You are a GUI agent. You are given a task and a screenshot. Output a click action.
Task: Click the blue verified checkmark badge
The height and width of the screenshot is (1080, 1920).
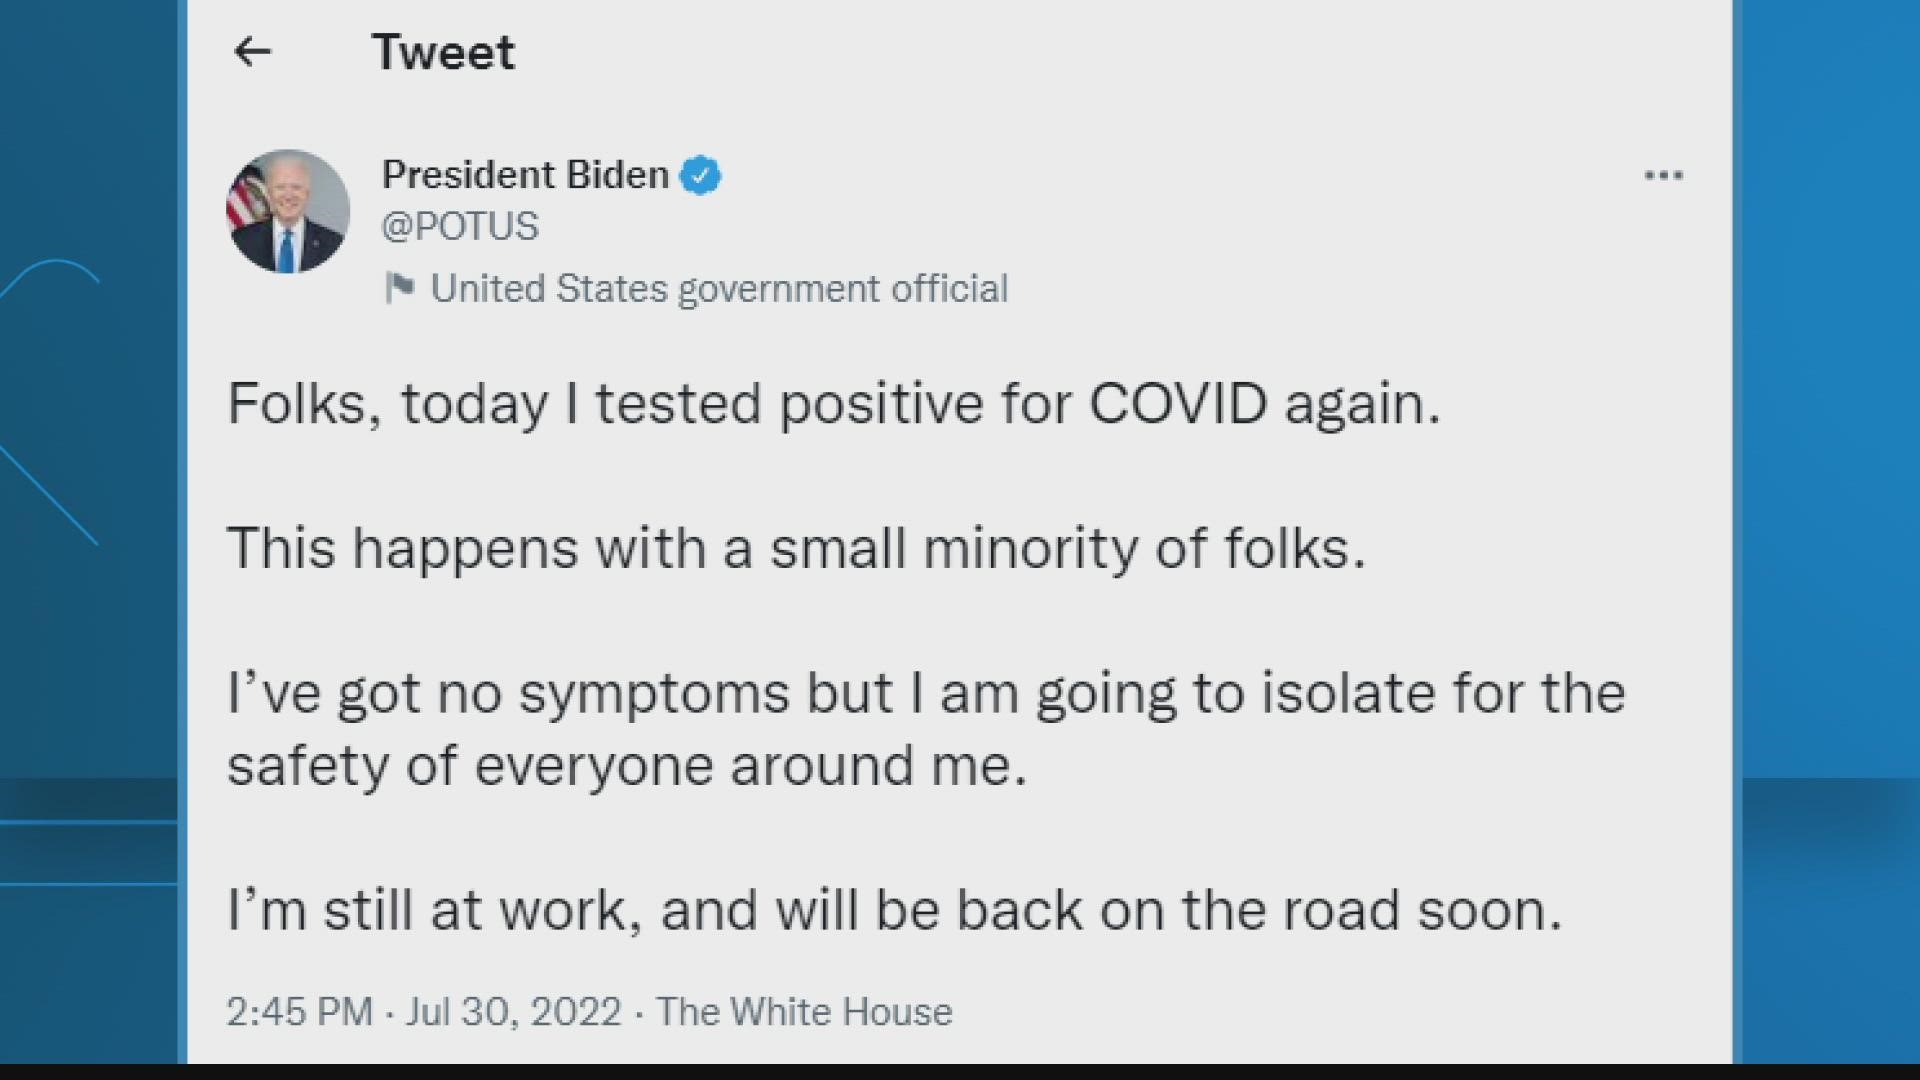click(700, 176)
